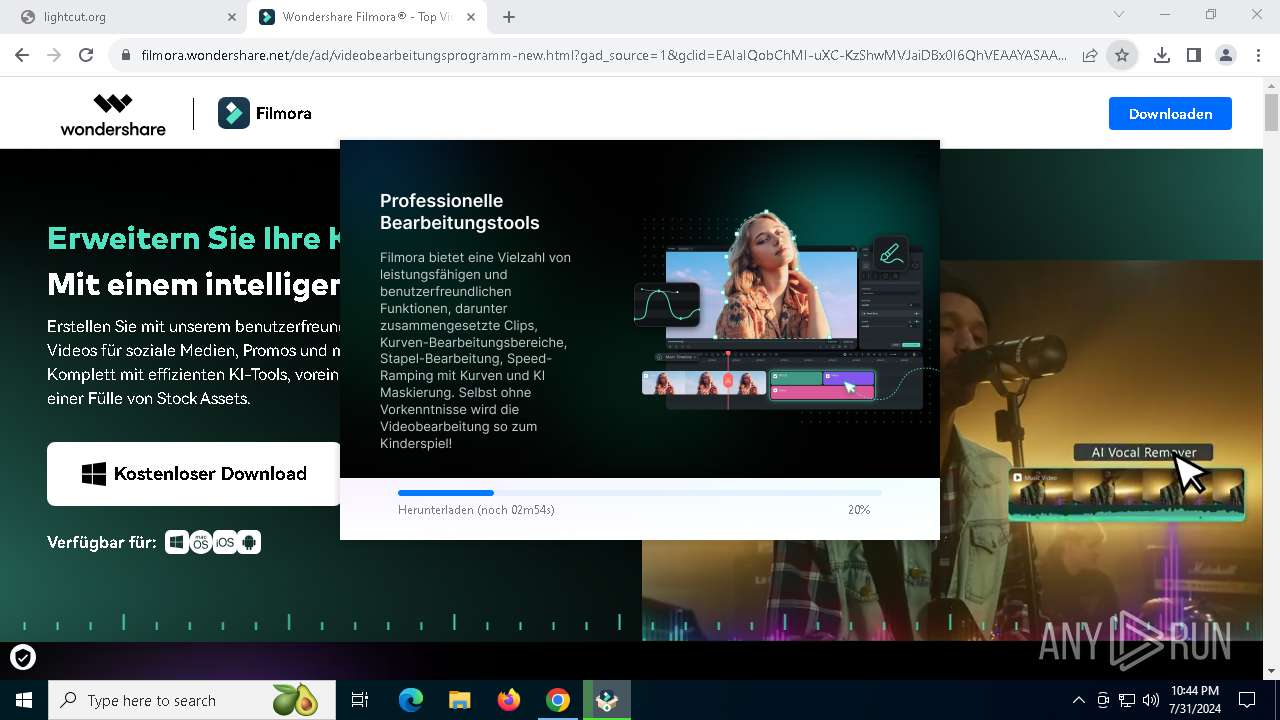Bookmark this page with the star icon
Screen dimensions: 1280x720
pyautogui.click(x=1122, y=56)
